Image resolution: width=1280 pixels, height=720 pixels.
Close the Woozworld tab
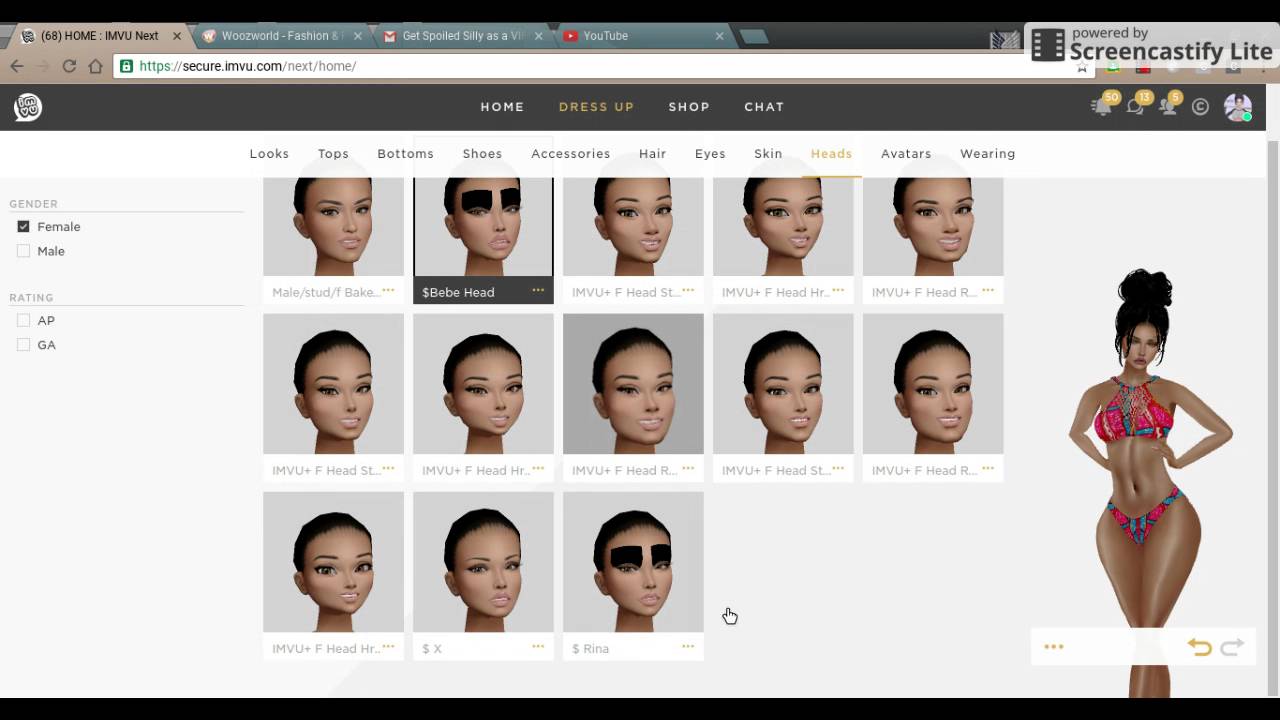[358, 36]
